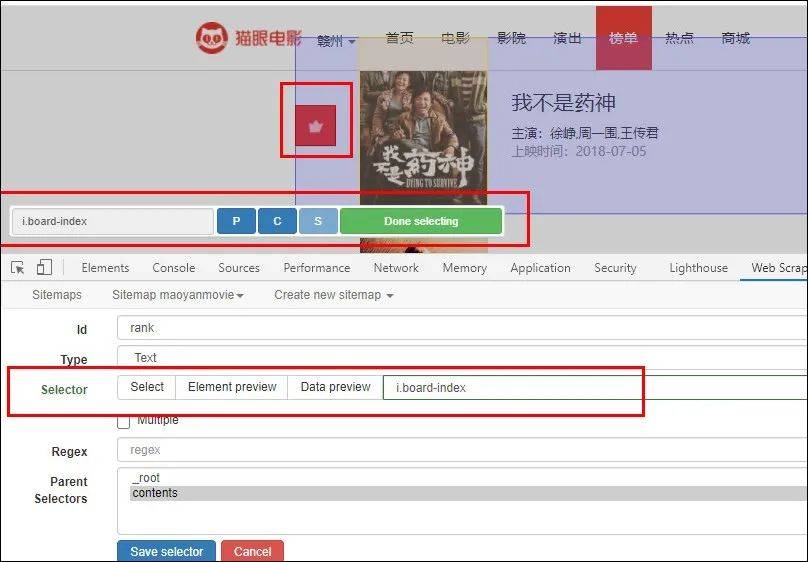
Task: Select child element with C button
Action: [277, 221]
